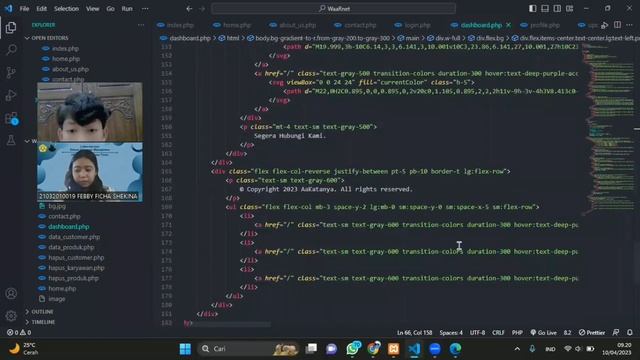Open the Extensions view
The width and height of the screenshot is (640, 360).
point(11,118)
